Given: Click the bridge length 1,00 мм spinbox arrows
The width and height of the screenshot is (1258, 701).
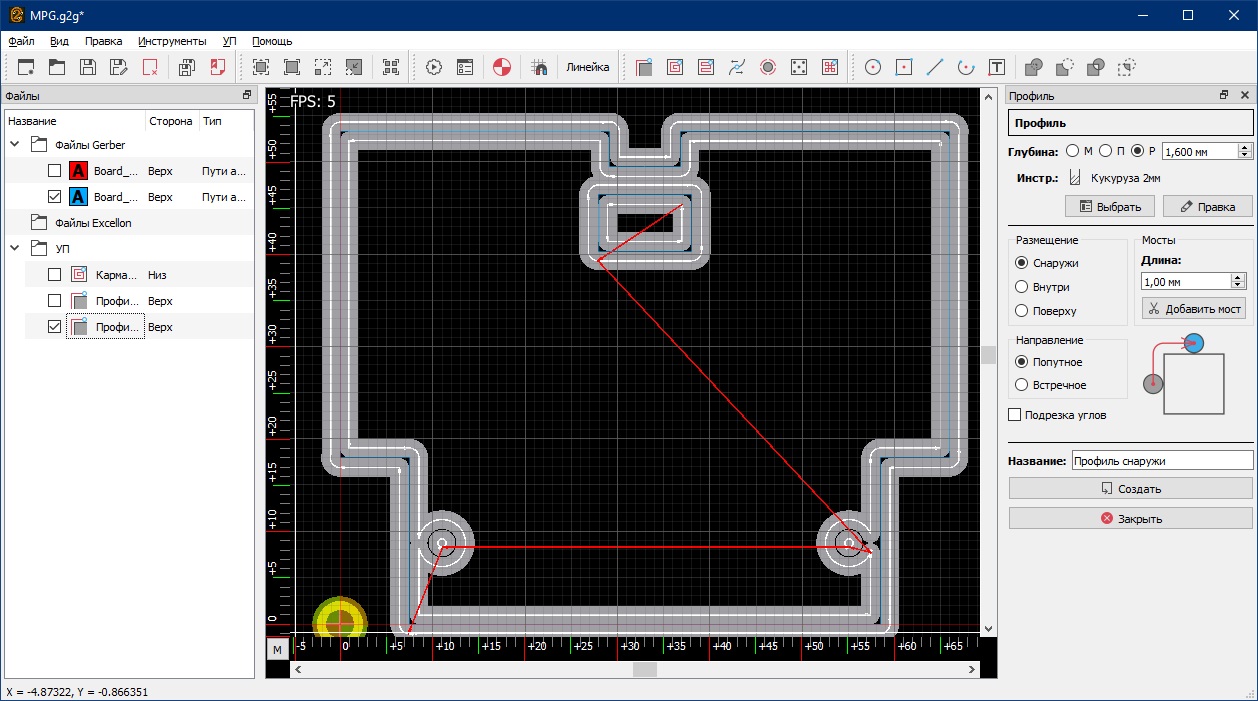Looking at the screenshot, I should [x=1239, y=282].
